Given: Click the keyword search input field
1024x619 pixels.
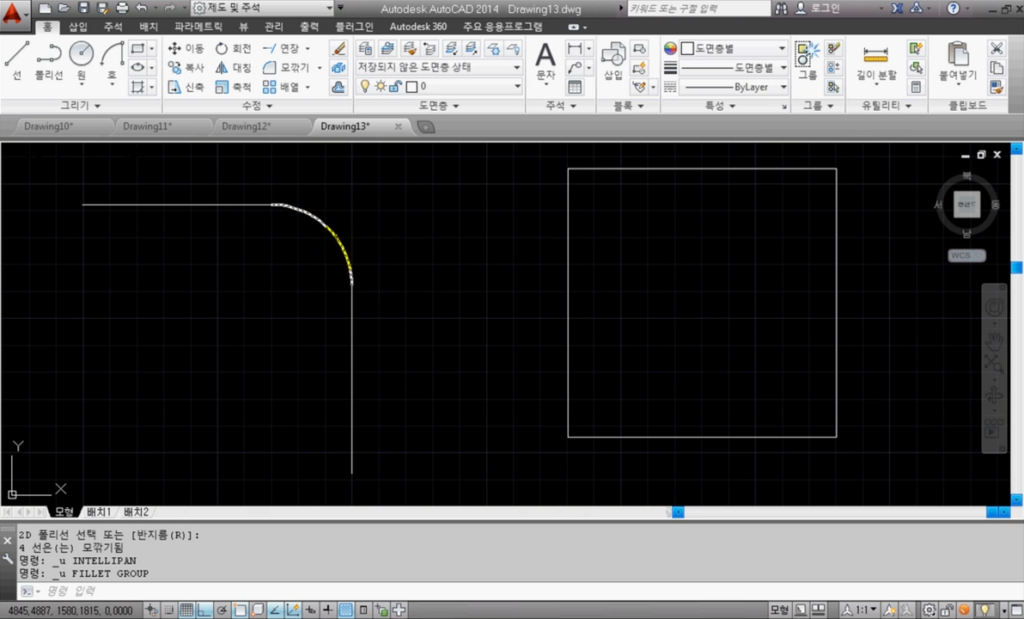Looking at the screenshot, I should click(x=699, y=8).
